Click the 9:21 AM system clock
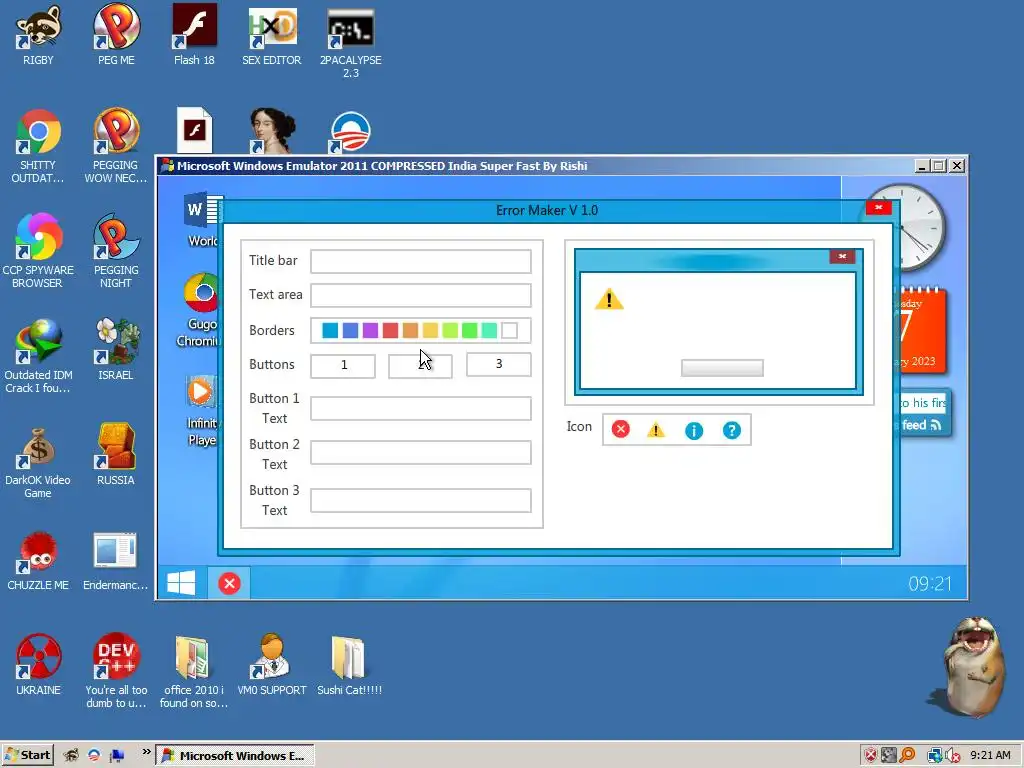1024x768 pixels. click(990, 756)
